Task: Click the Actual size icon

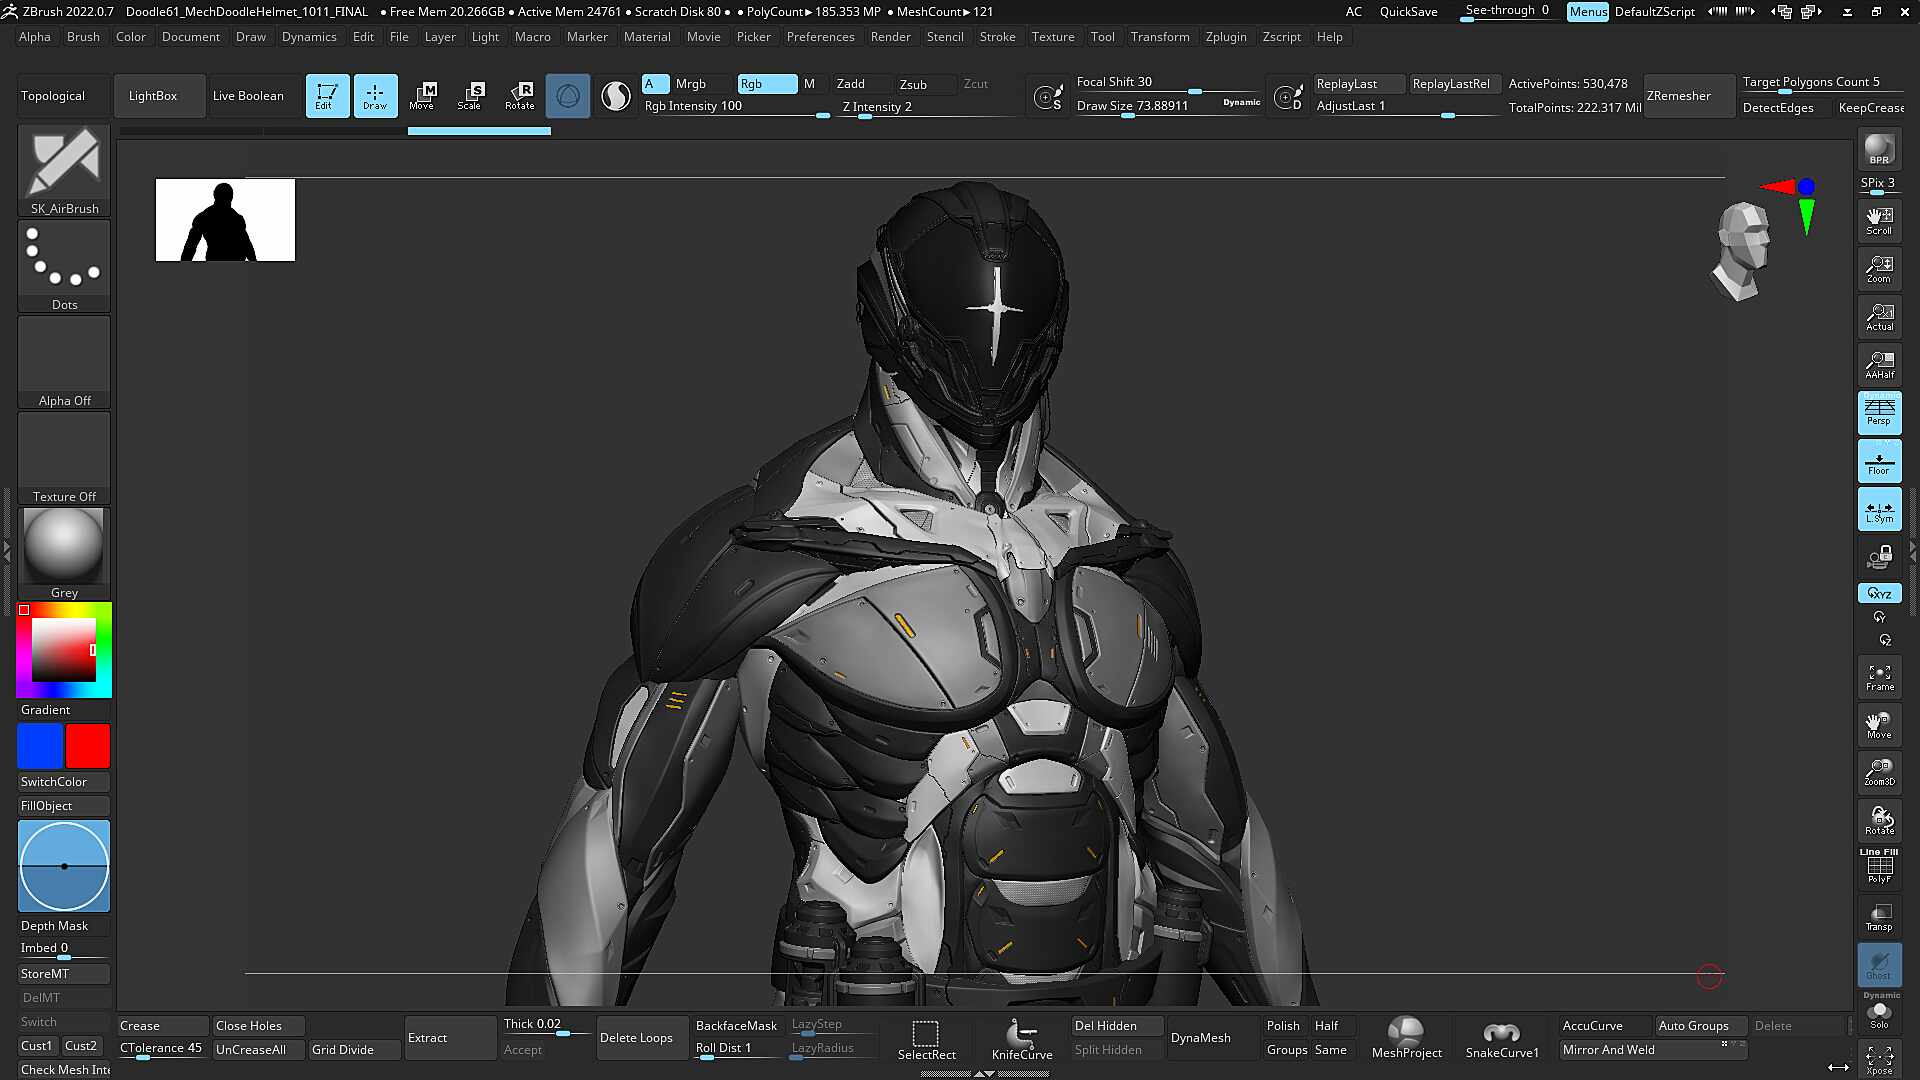Action: click(1879, 317)
